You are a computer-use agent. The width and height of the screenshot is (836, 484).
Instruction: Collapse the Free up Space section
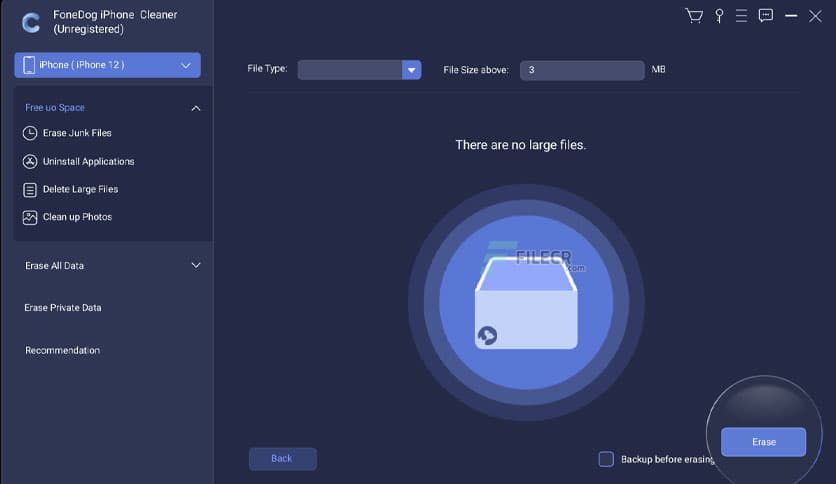(x=195, y=108)
